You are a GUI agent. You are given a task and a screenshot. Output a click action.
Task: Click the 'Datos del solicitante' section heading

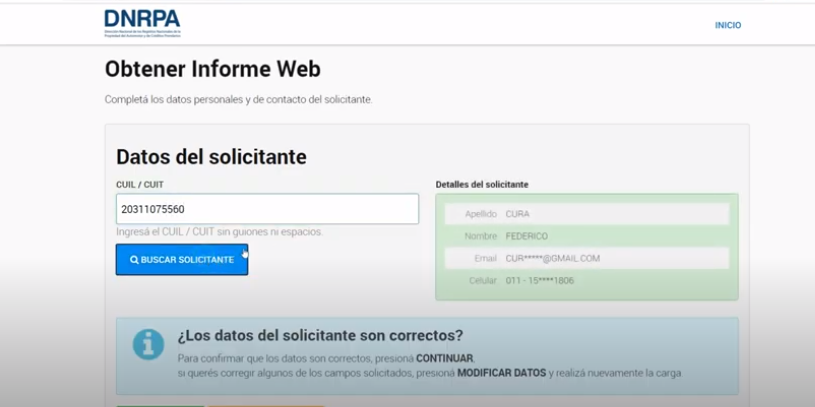click(x=211, y=157)
